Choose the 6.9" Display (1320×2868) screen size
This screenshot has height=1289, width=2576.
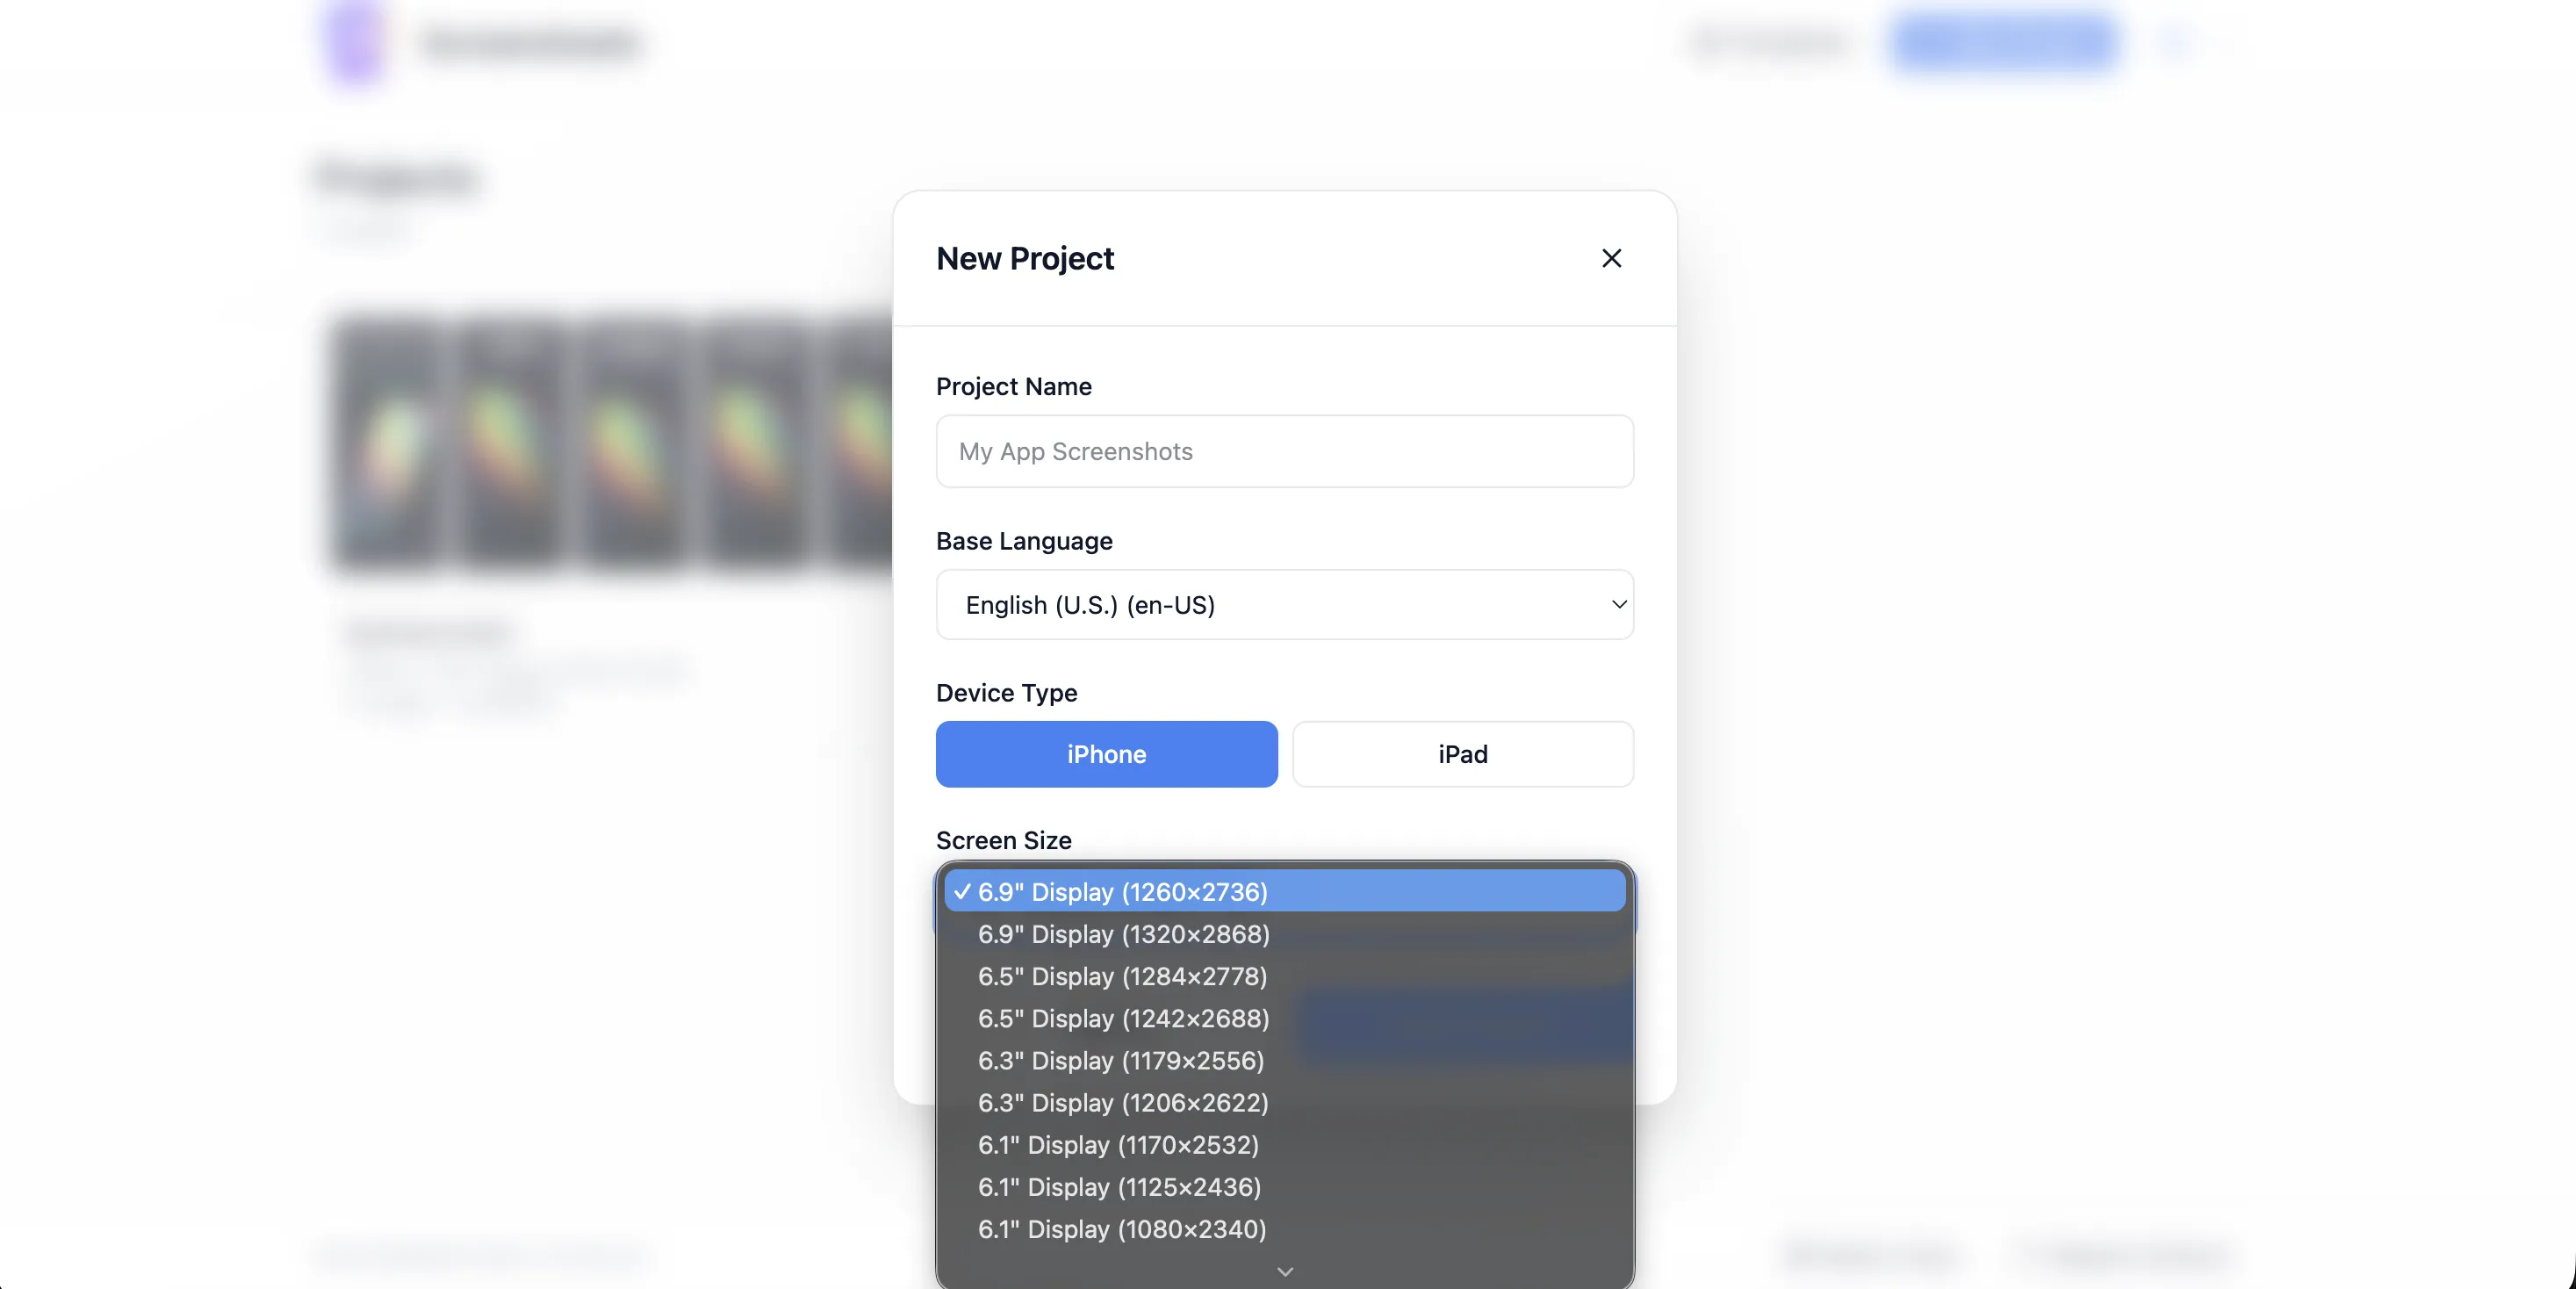click(x=1122, y=935)
